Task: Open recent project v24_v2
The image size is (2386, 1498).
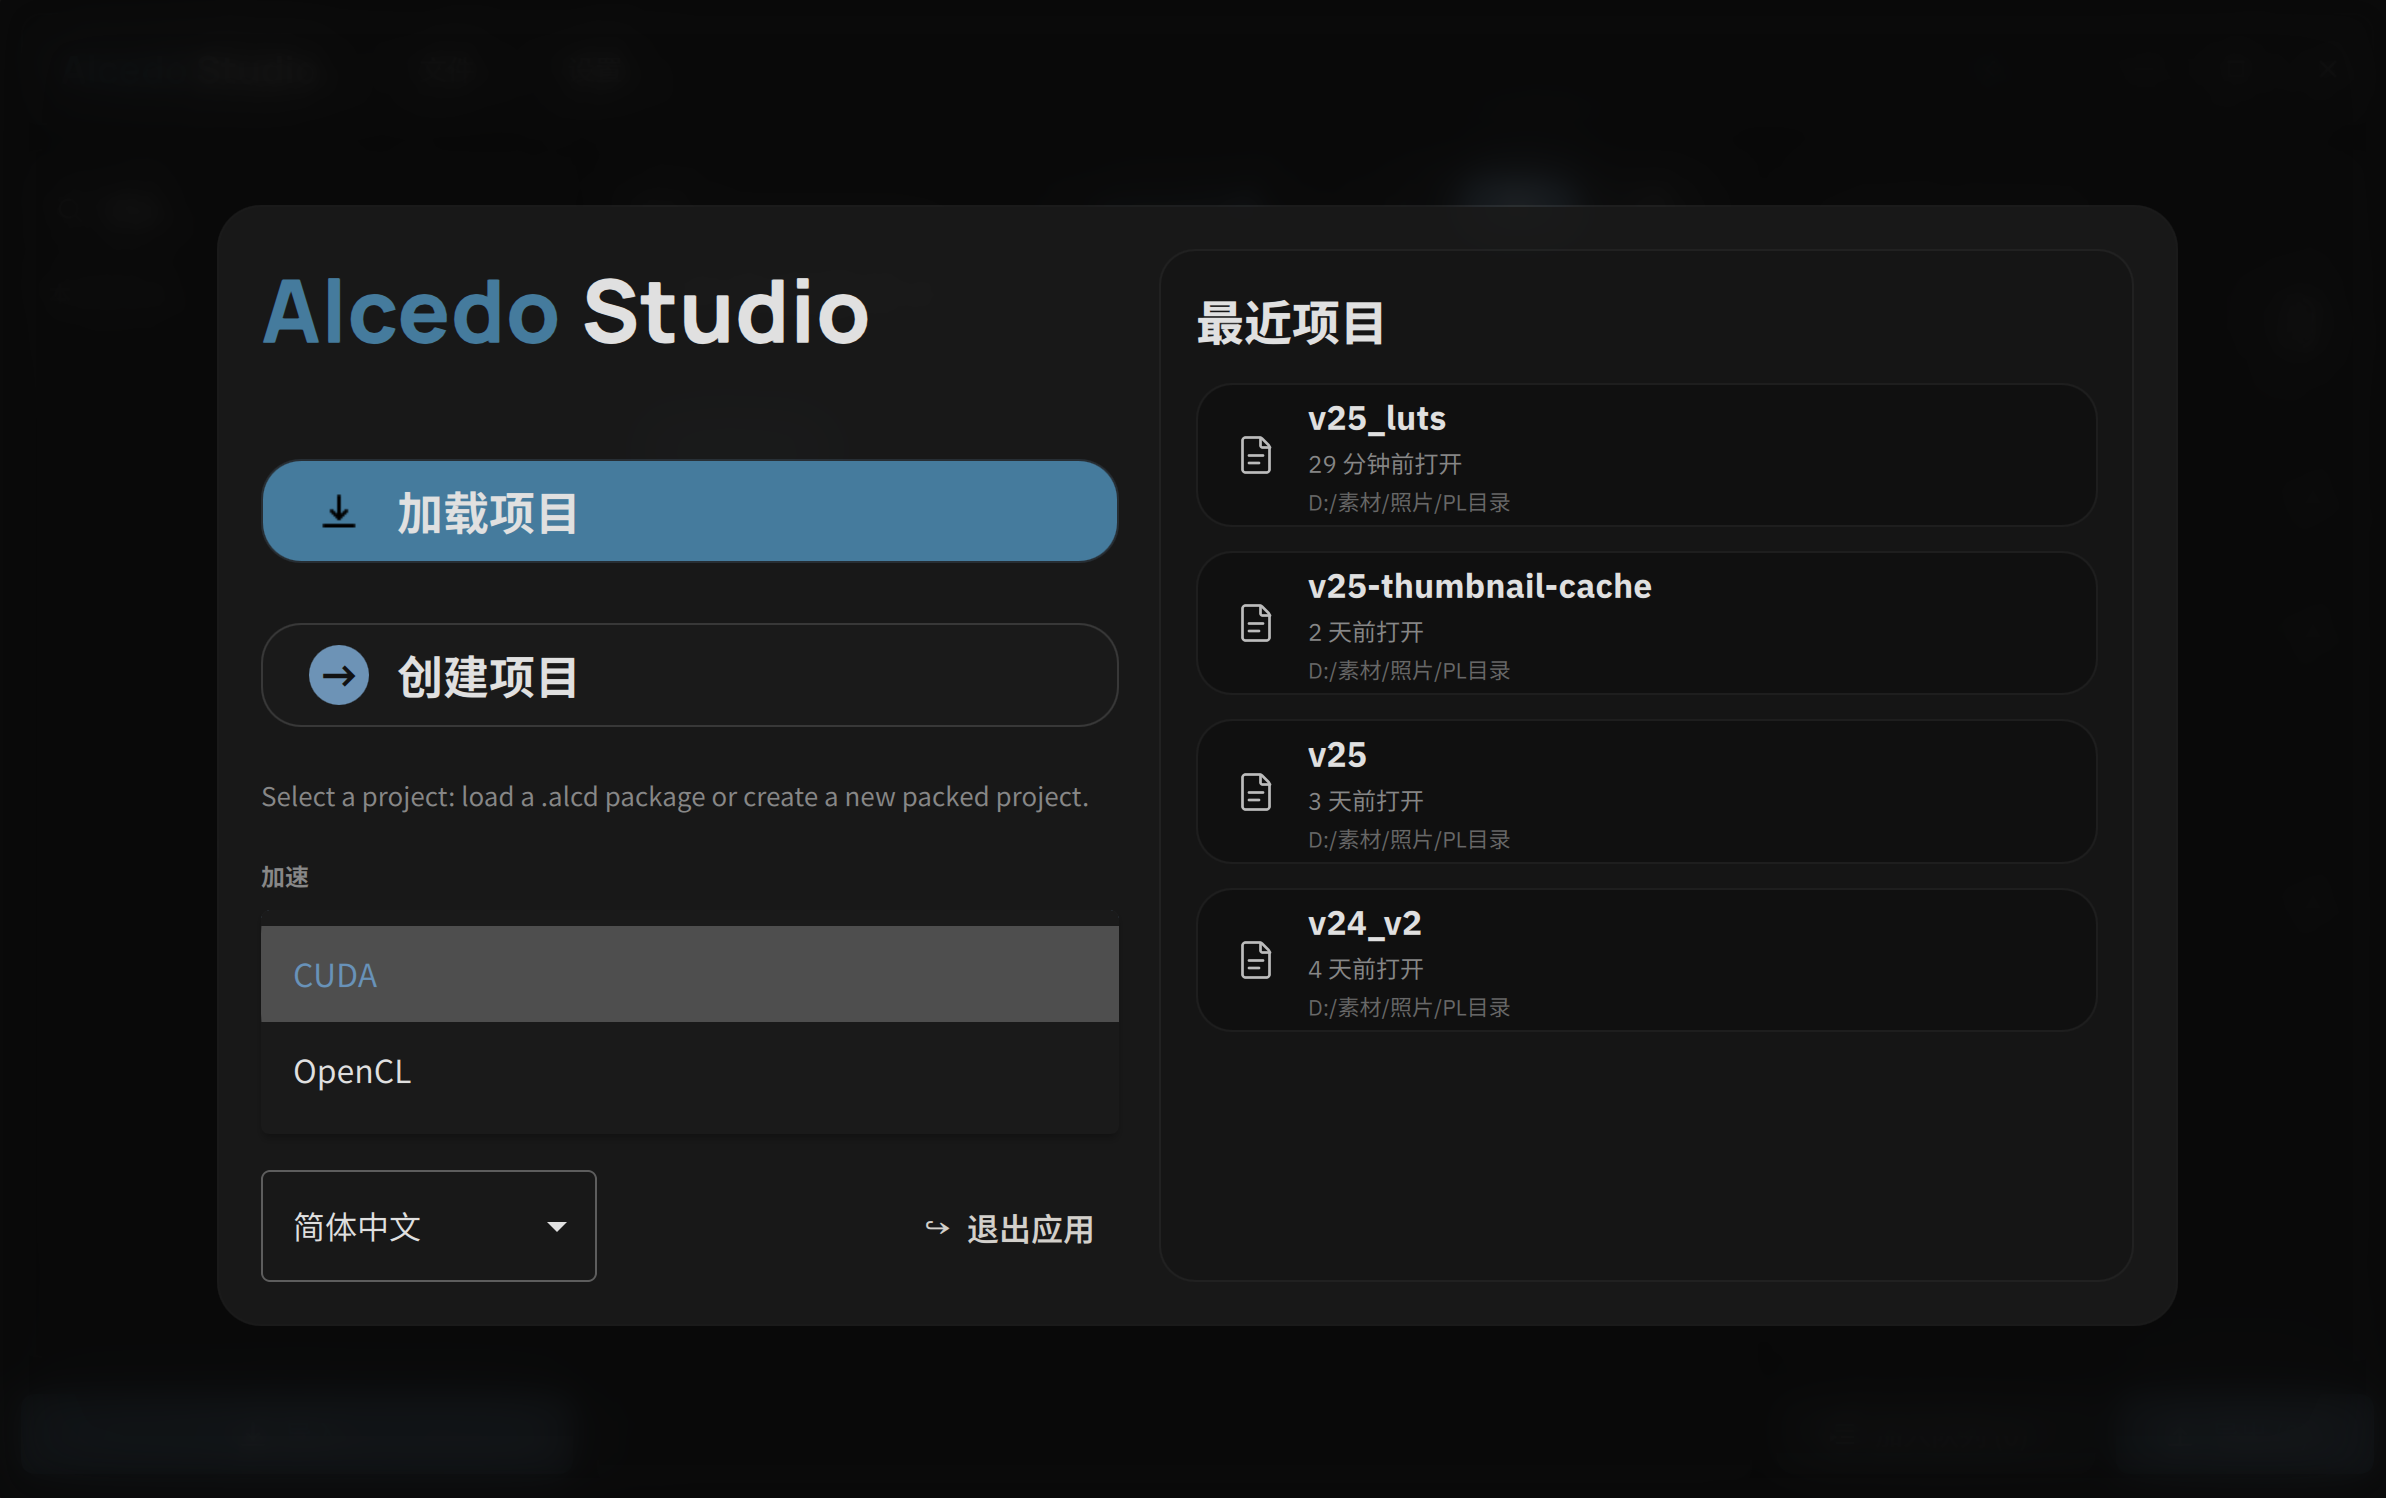Action: click(x=1646, y=960)
